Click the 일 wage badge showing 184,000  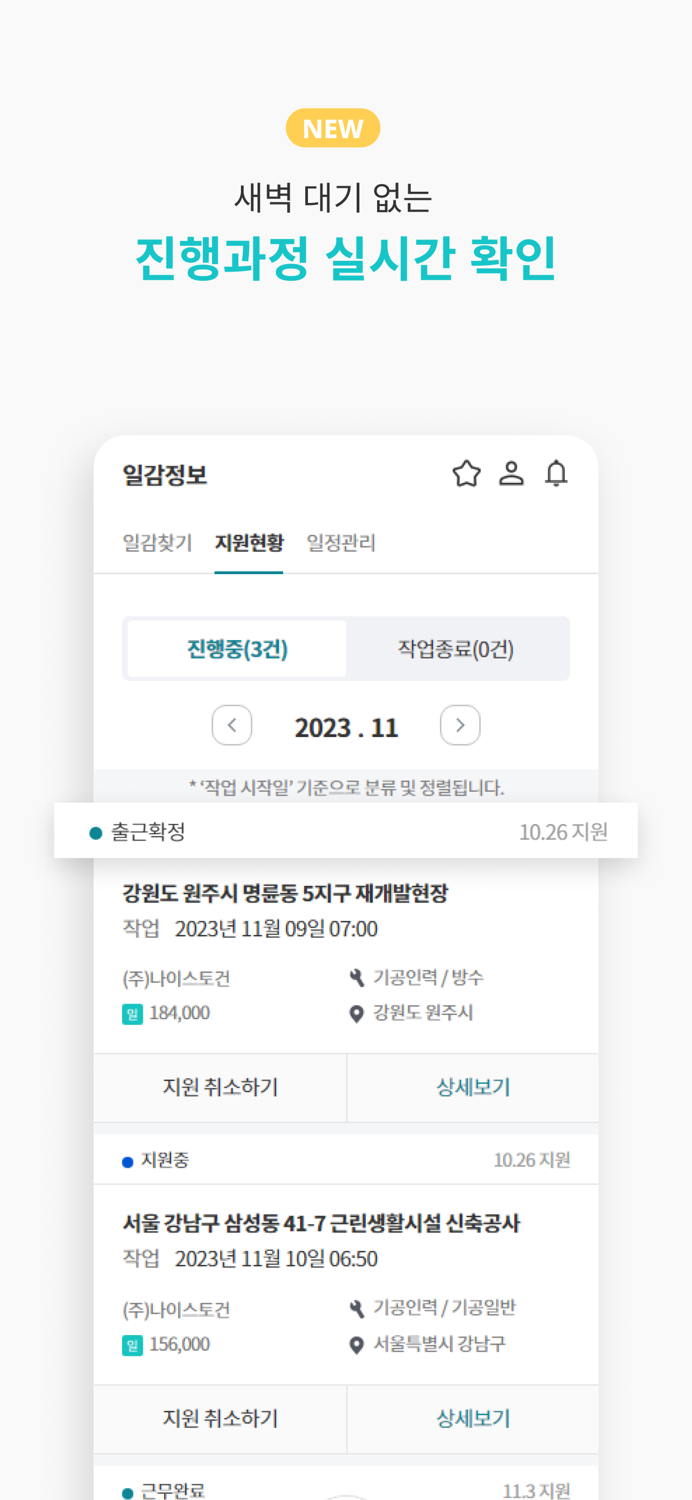click(x=133, y=1013)
